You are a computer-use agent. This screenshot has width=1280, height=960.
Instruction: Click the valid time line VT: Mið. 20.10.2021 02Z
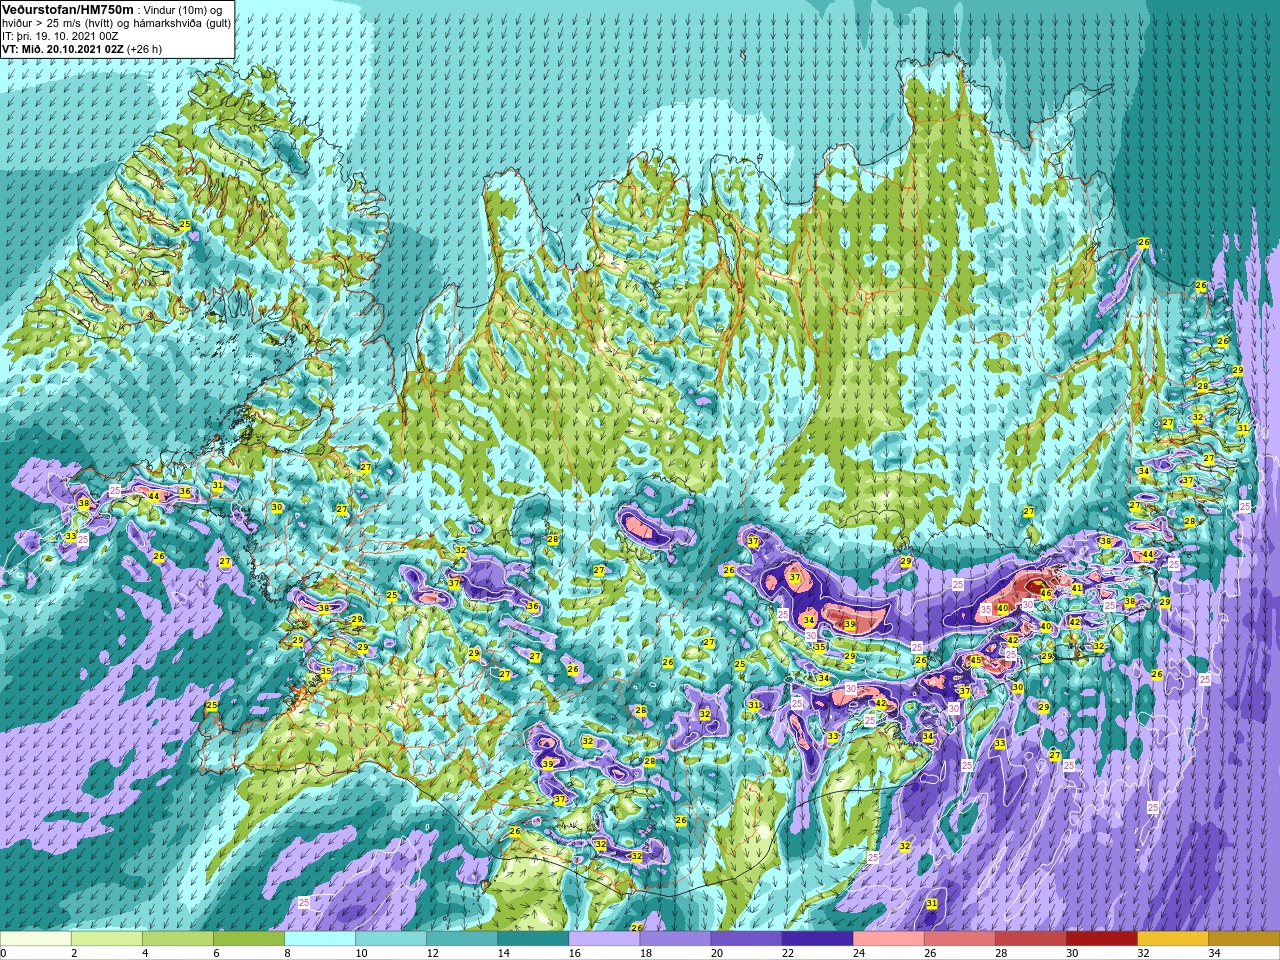pyautogui.click(x=64, y=48)
